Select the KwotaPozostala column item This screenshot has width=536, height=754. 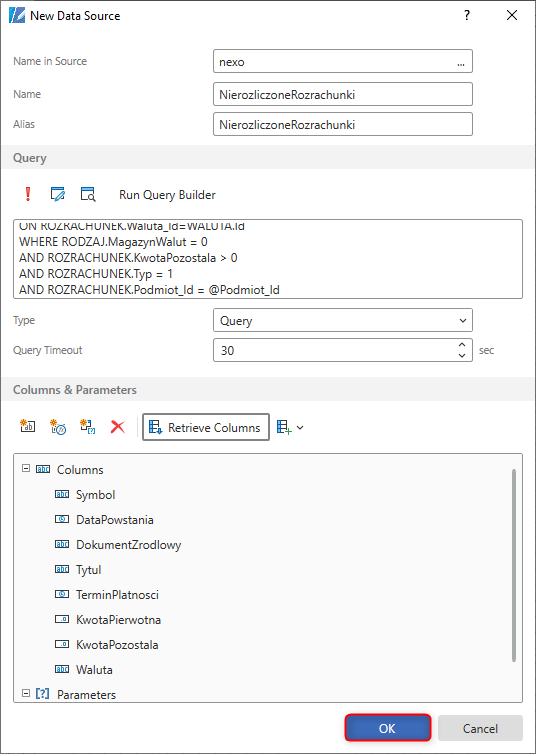pyautogui.click(x=117, y=645)
